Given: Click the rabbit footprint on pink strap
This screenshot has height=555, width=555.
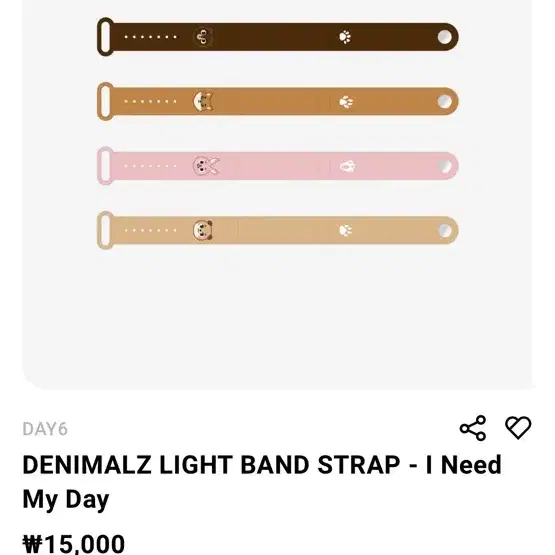Looking at the screenshot, I should (x=348, y=166).
